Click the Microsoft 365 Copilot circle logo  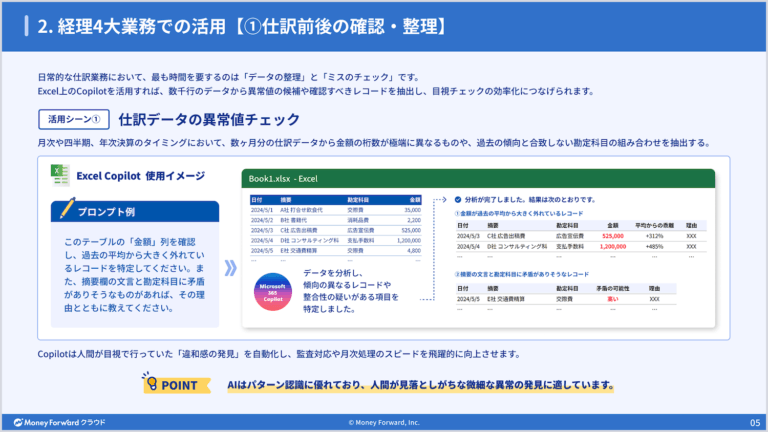[x=273, y=292]
